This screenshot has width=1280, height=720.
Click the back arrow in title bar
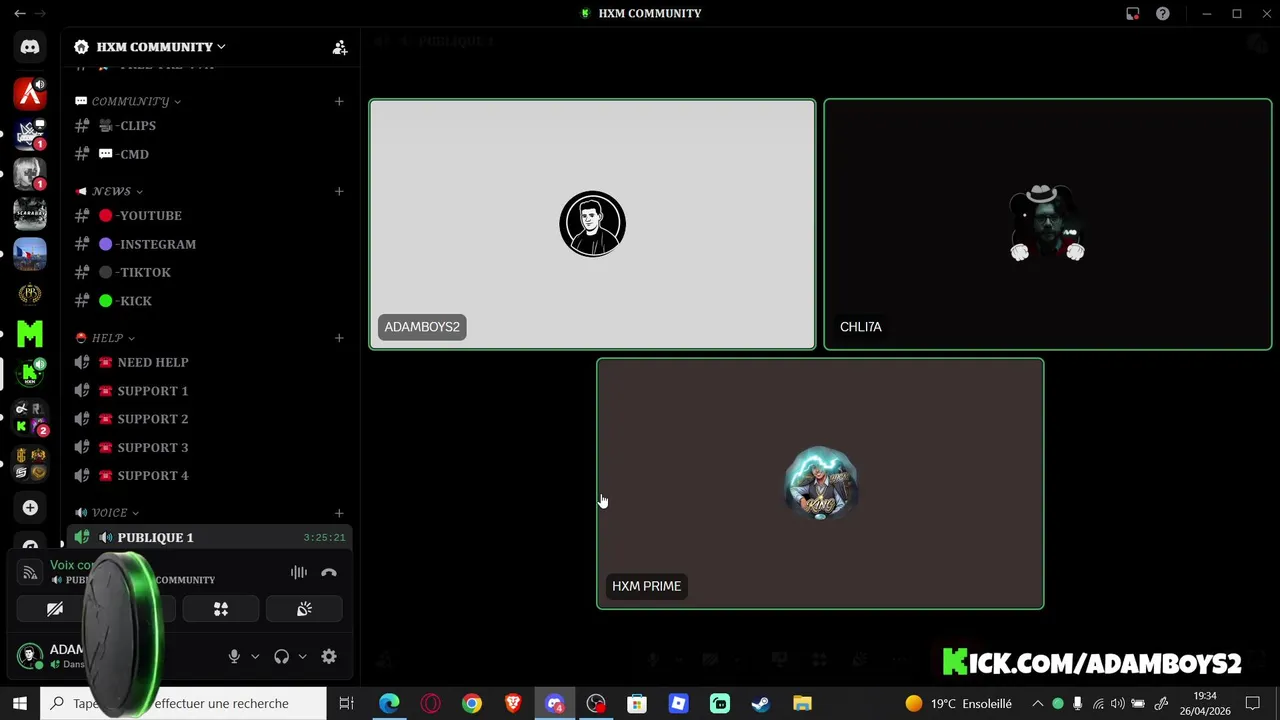[x=20, y=14]
